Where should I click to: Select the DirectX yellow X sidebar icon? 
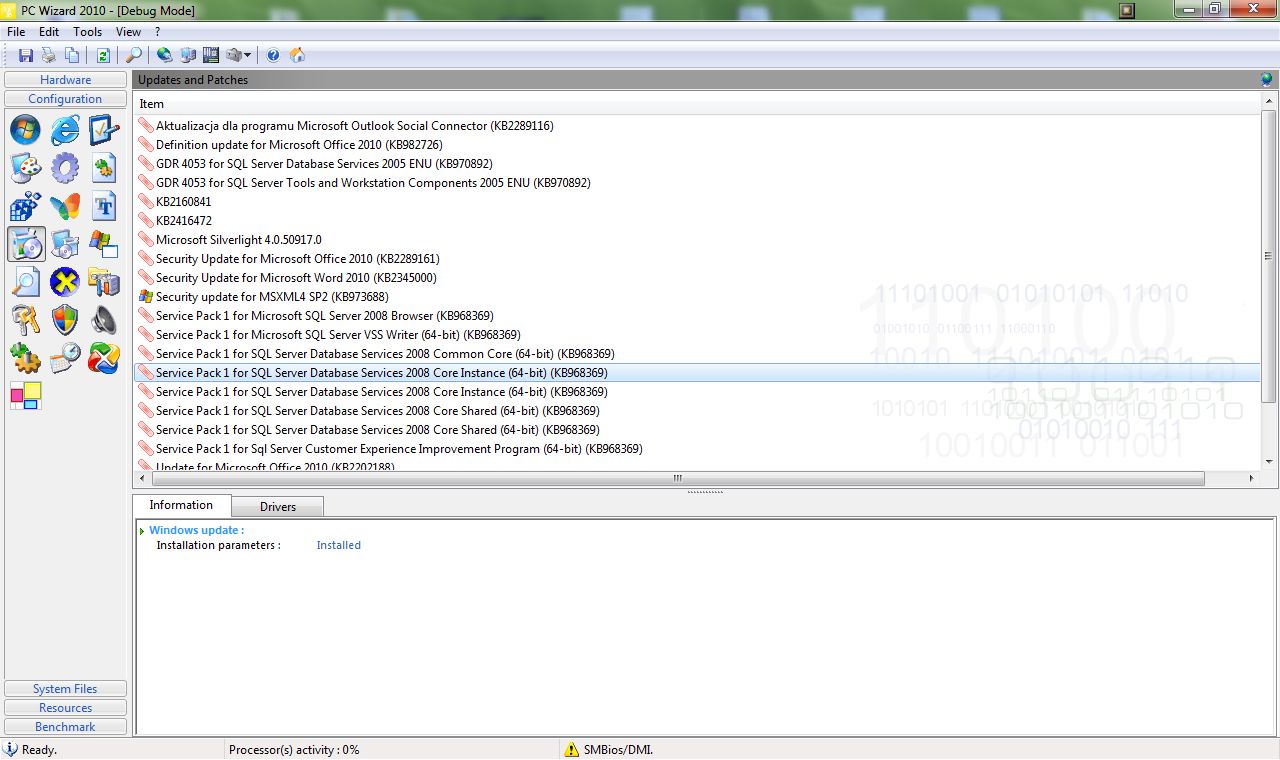click(x=65, y=282)
